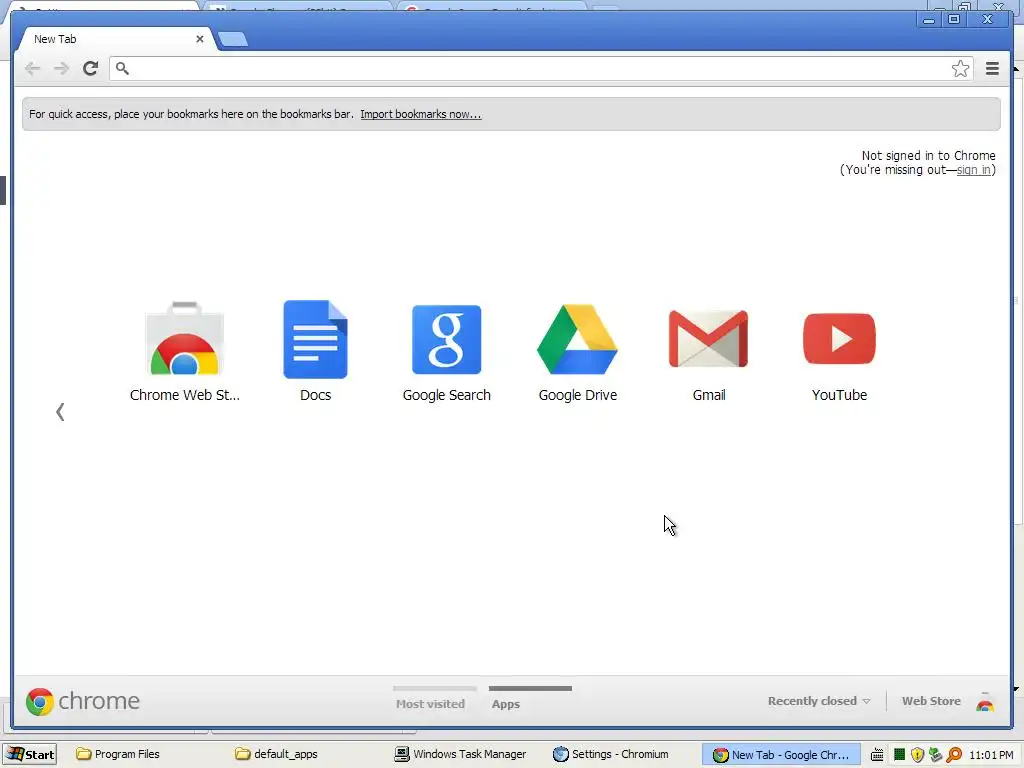The image size is (1024, 768).
Task: Open a new tab with the tab button
Action: click(233, 39)
